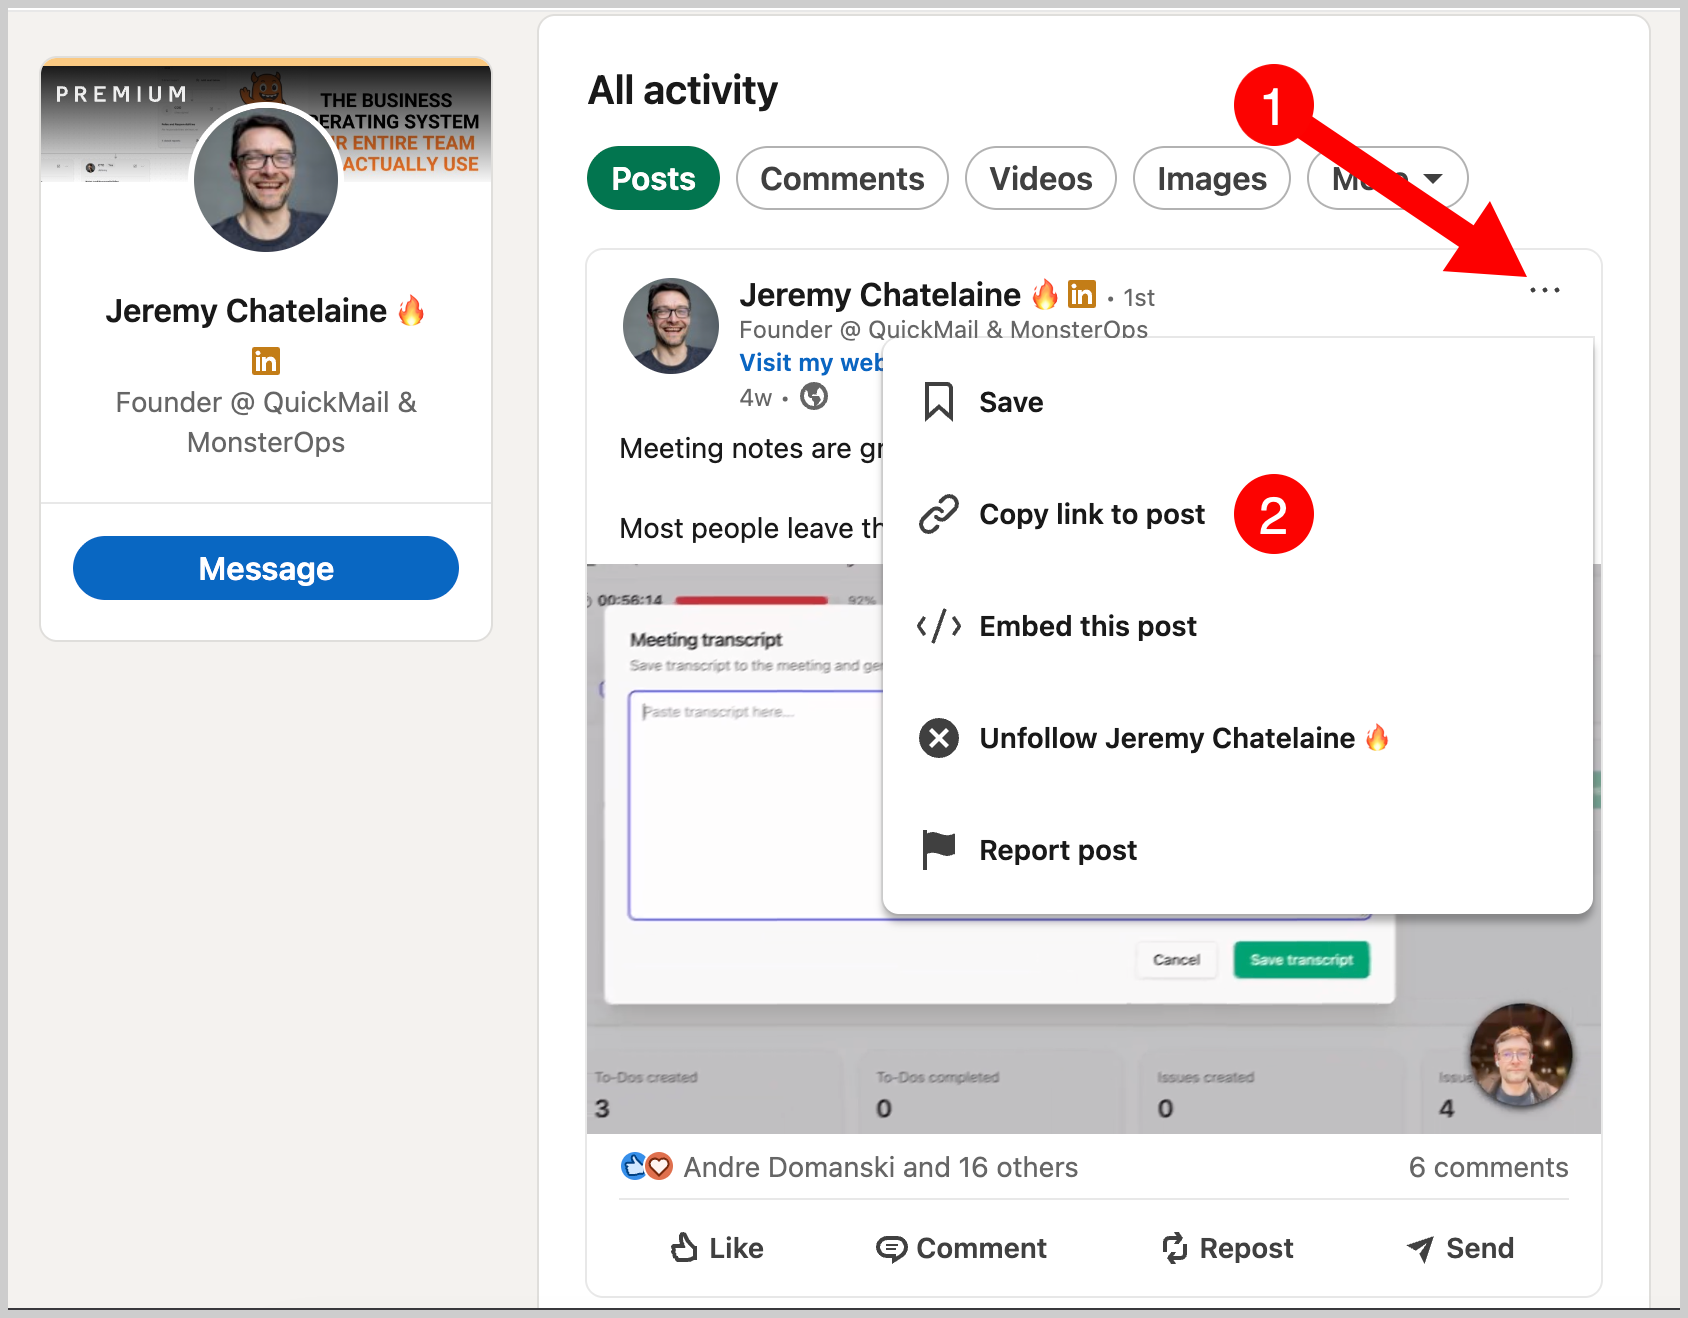Select the Posts filter tab
1688x1318 pixels.
653,178
